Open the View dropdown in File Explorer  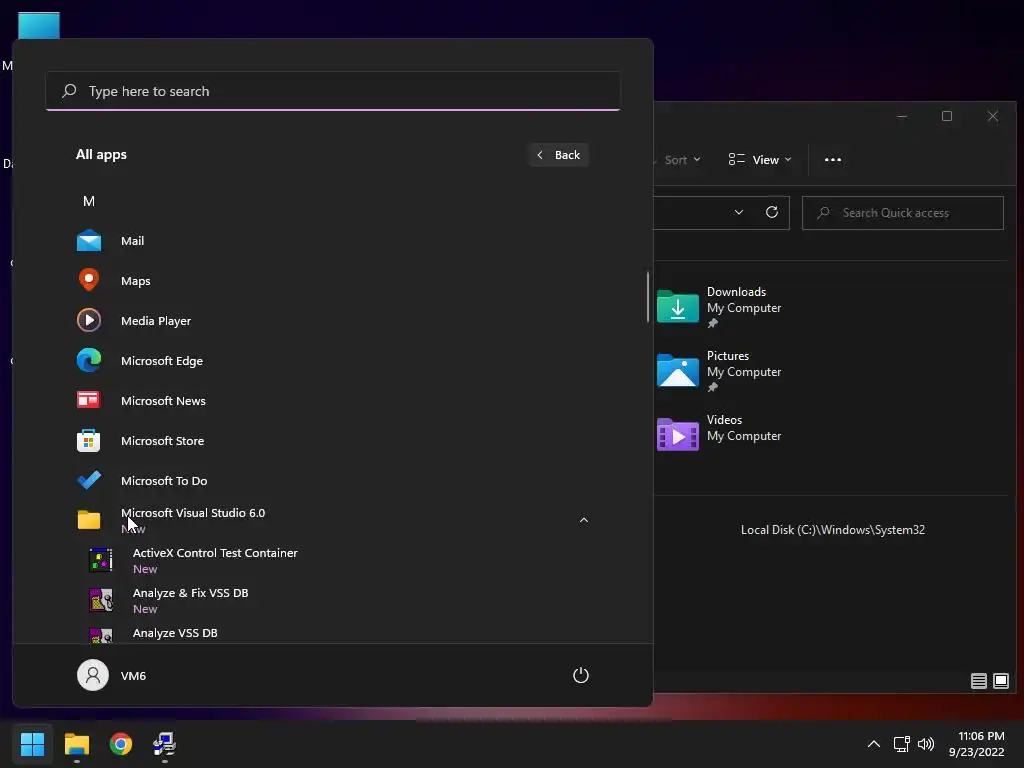coord(760,160)
